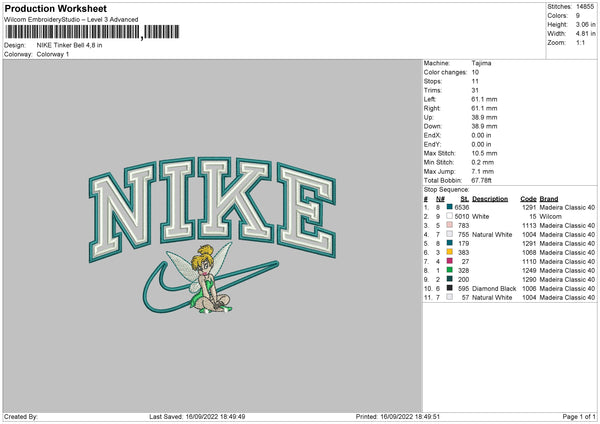Click stitch count '5010' in row 2
This screenshot has height=424, width=600.
pos(462,217)
